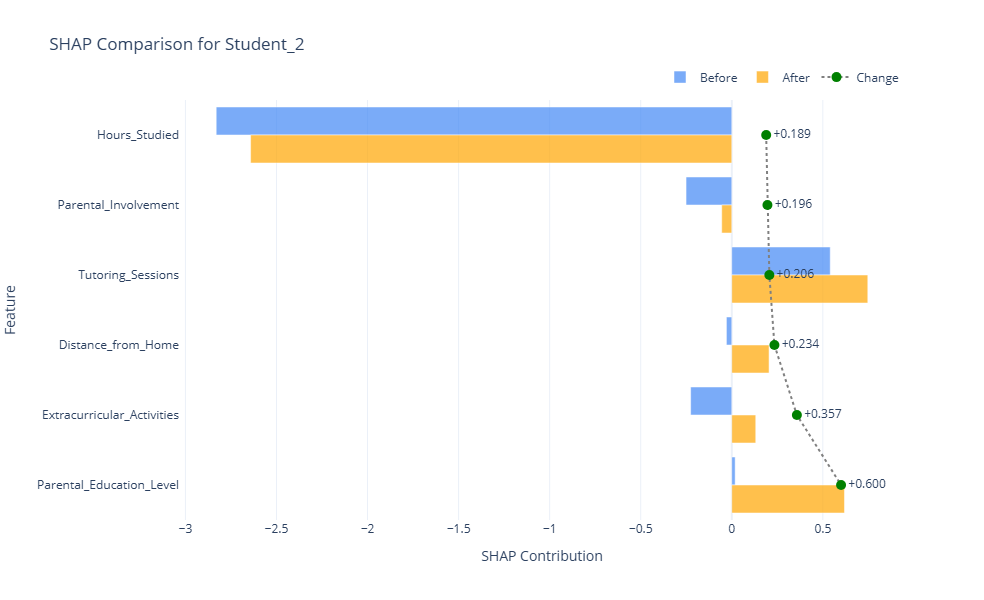This screenshot has height=600, width=984.
Task: Click the green Change marker for Distance_from_Home
Action: (x=774, y=344)
